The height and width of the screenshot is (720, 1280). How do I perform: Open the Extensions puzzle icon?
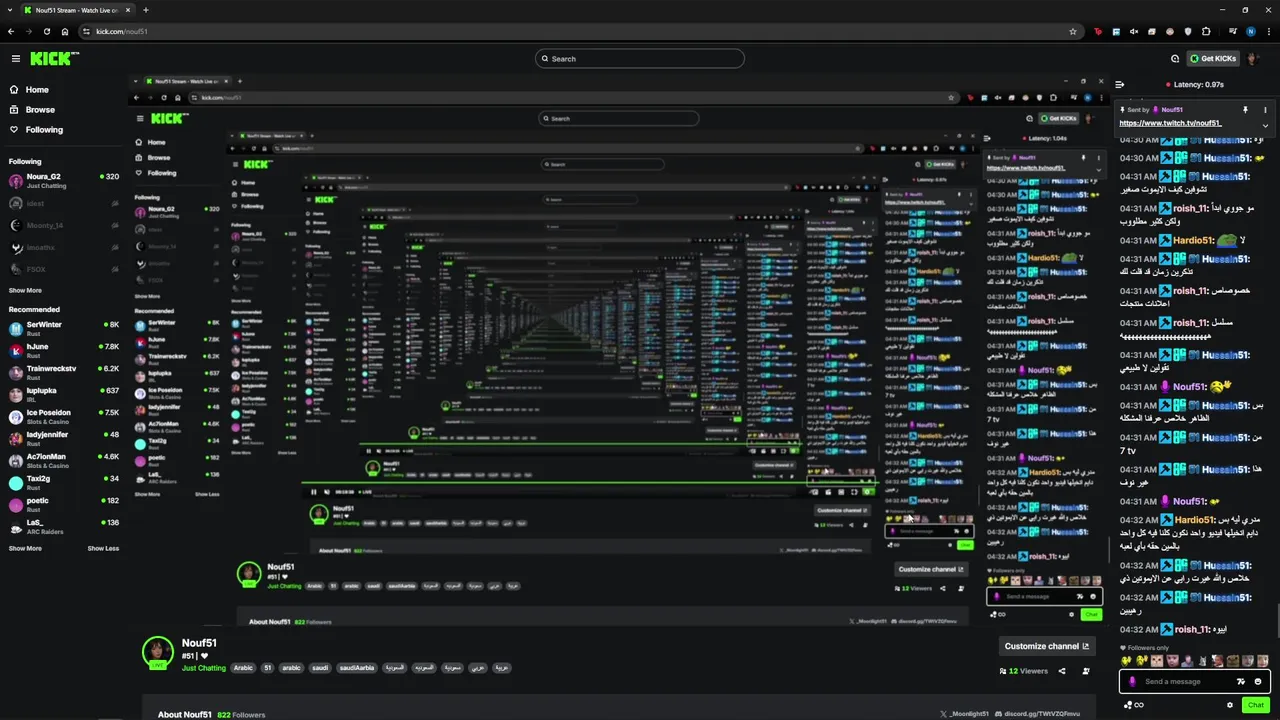pos(1206,31)
